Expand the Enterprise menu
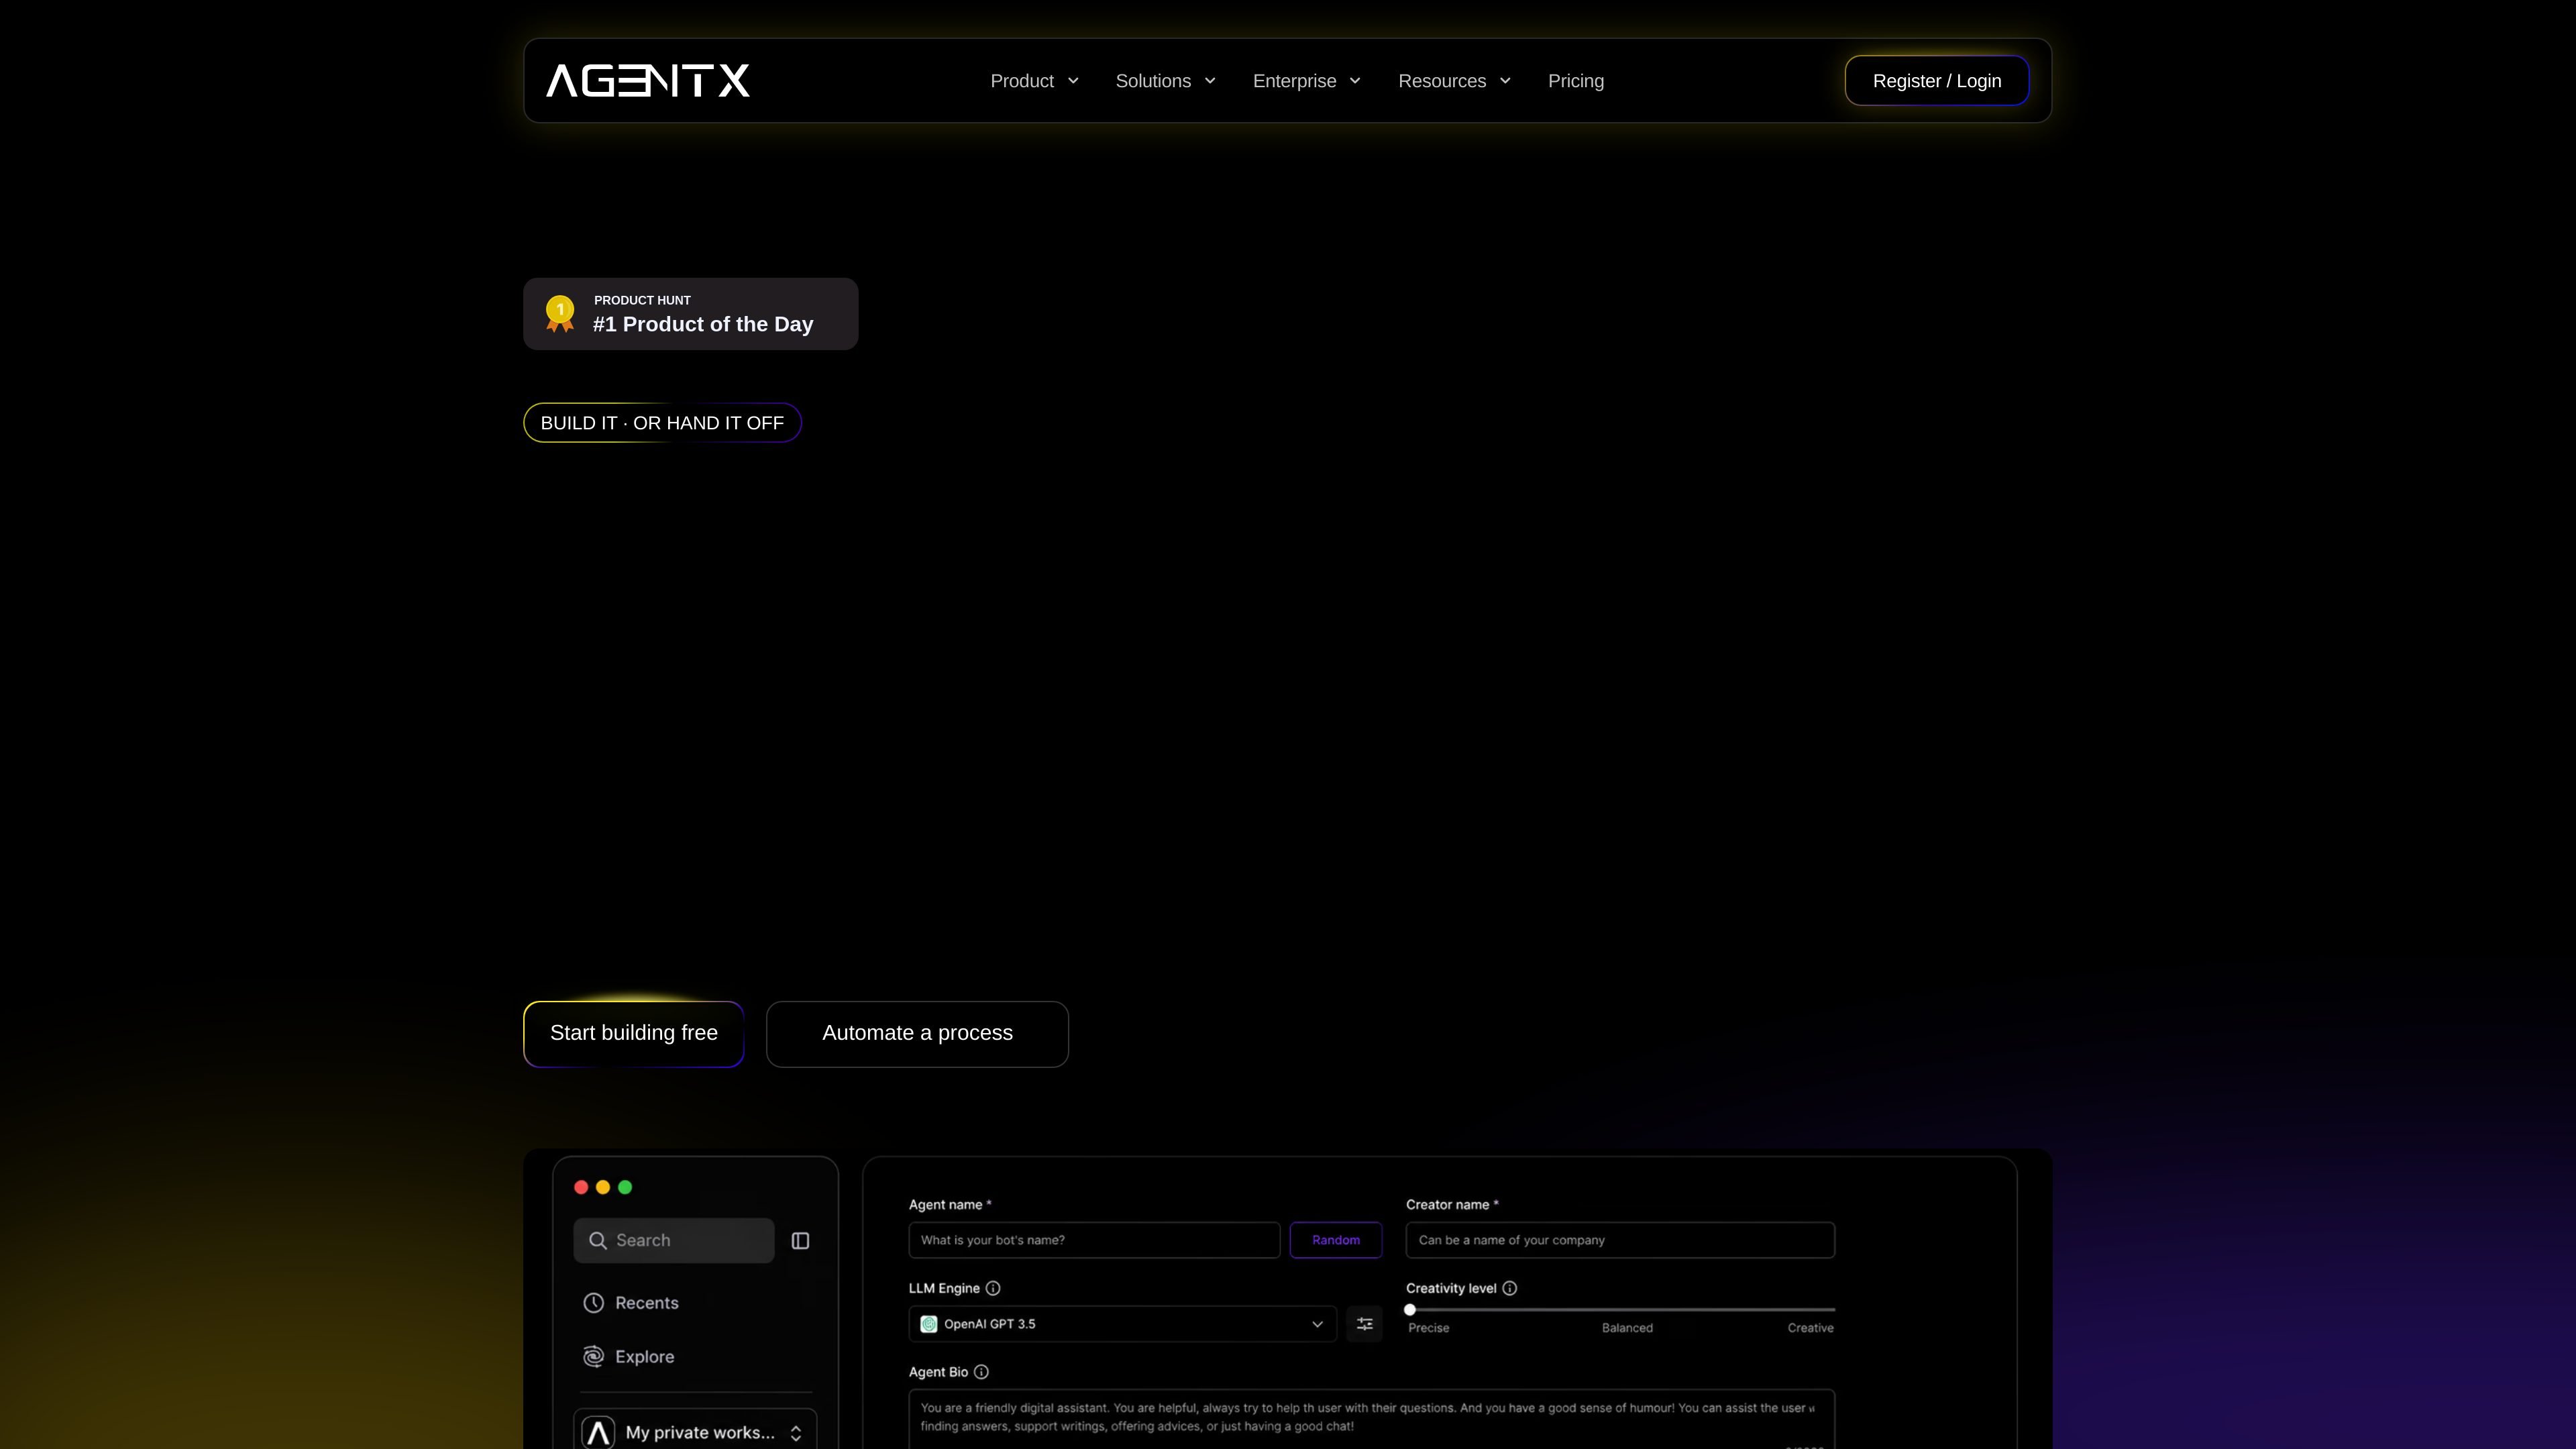2576x1449 pixels. pos(1306,81)
